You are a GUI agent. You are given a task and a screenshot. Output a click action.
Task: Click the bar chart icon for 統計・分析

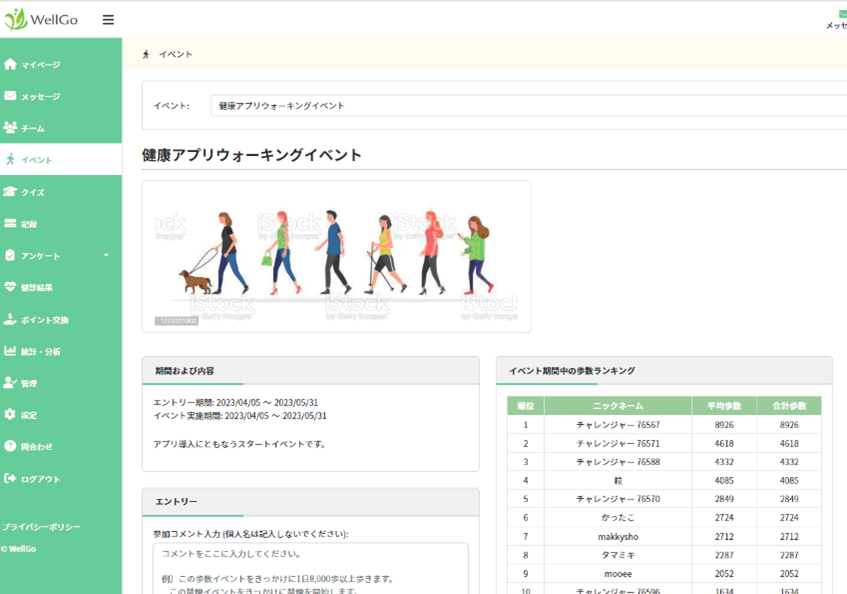(x=10, y=351)
